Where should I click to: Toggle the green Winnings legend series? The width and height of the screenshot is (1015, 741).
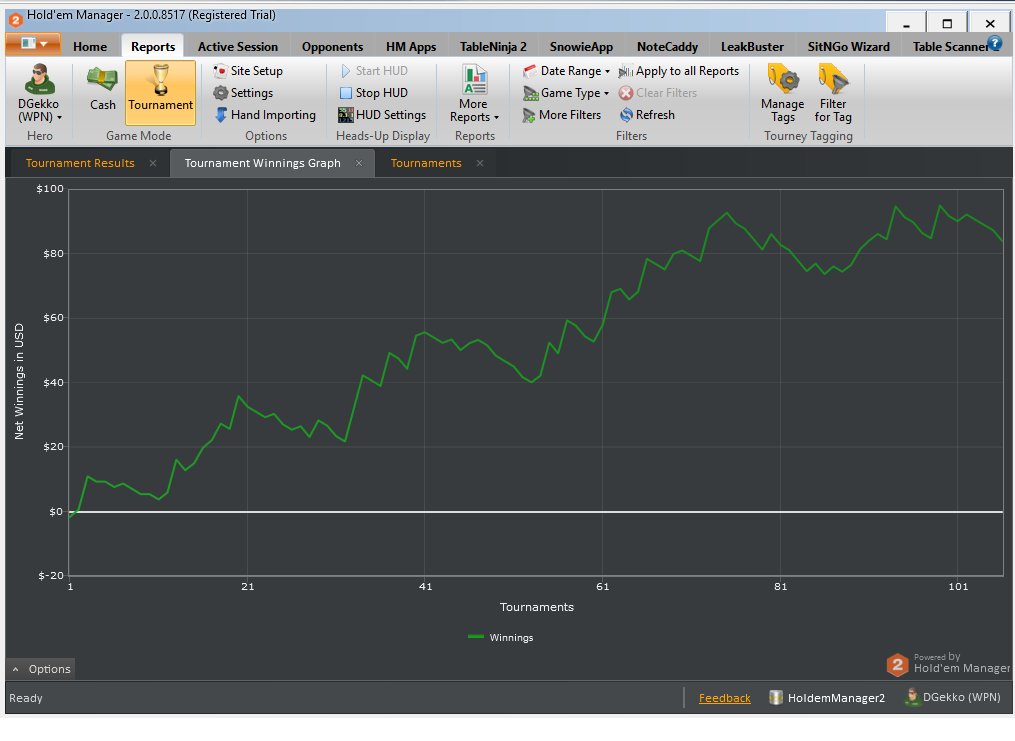500,637
